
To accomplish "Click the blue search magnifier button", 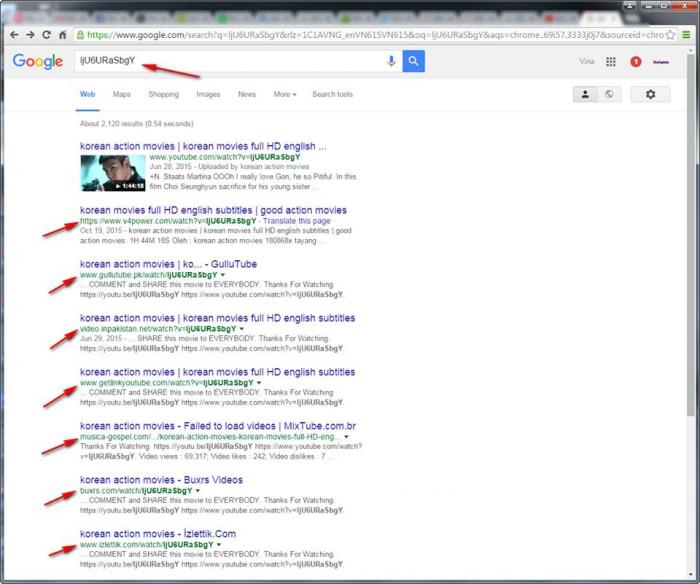I will click(x=413, y=61).
